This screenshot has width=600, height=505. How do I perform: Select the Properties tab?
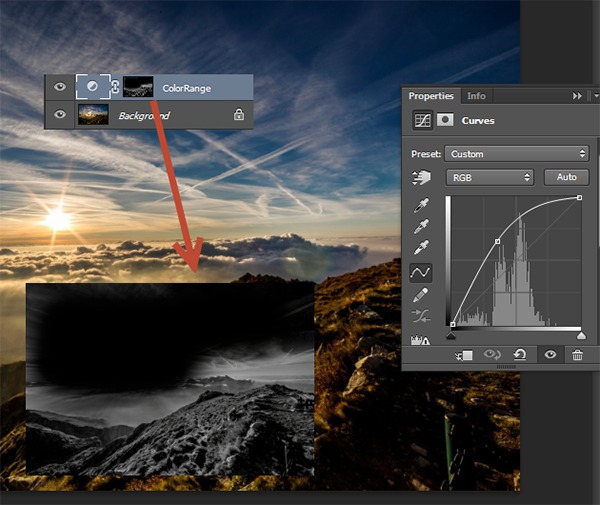click(431, 96)
